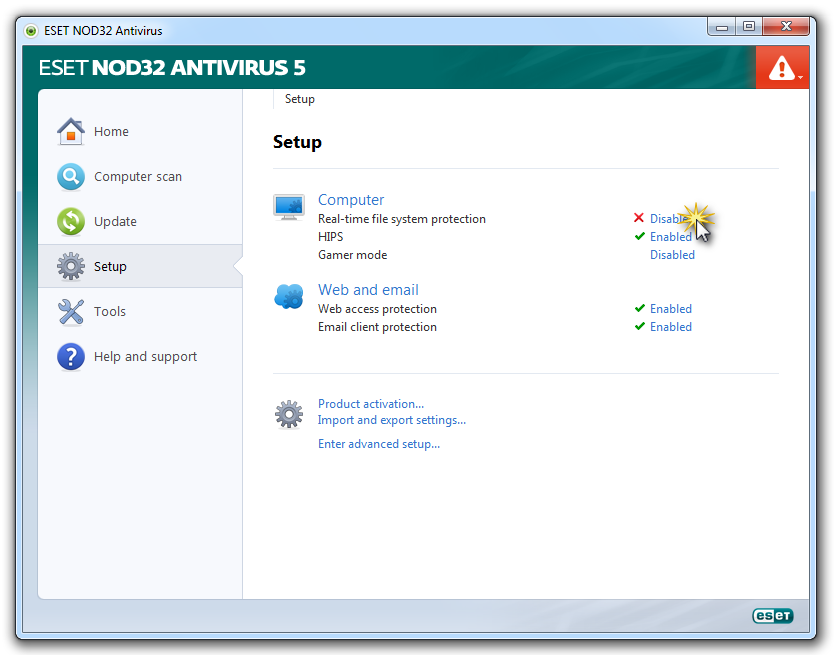
Task: Toggle Real-time file system protection Disabled status
Action: pos(672,218)
